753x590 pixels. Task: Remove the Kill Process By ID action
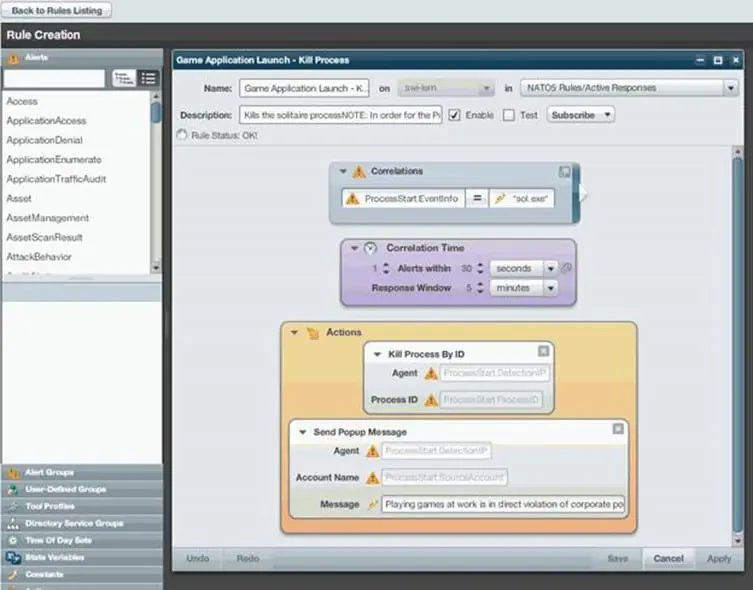543,351
